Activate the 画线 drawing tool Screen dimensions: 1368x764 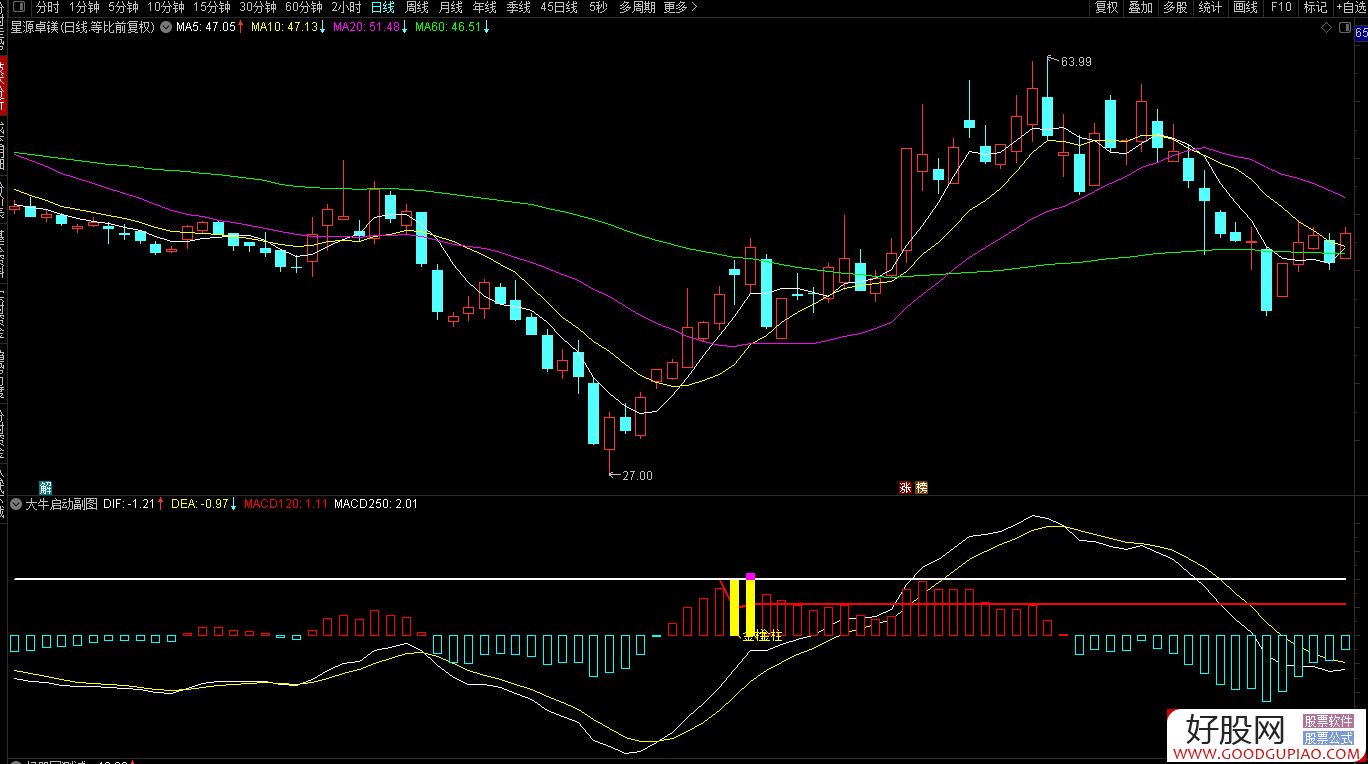tap(1245, 7)
